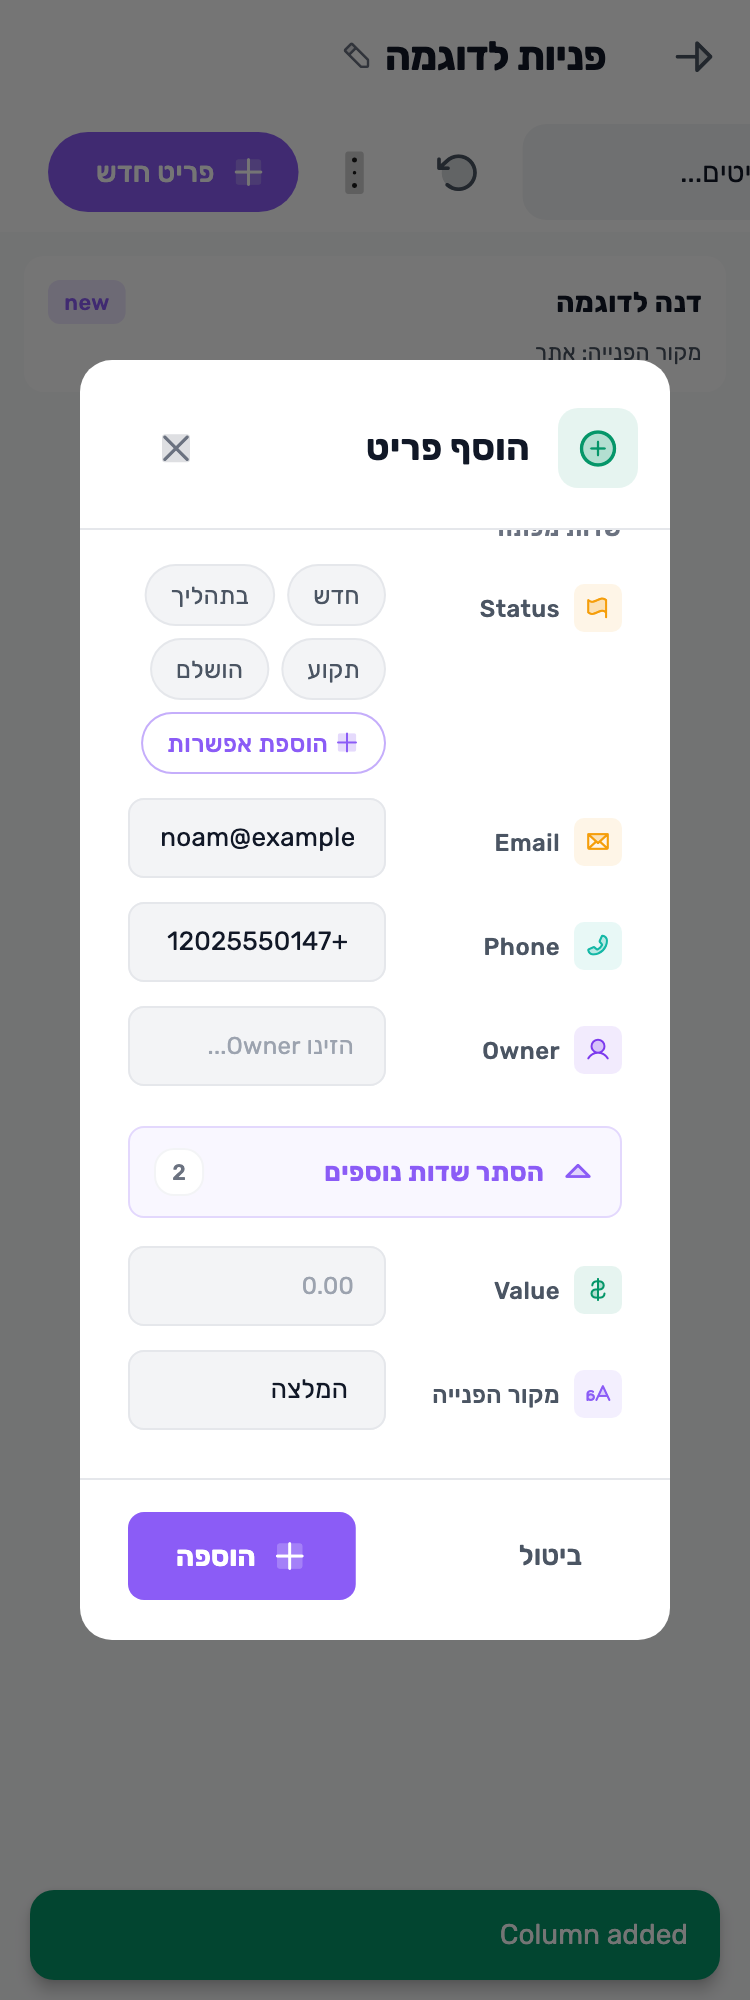The image size is (750, 2000).
Task: Click the Owner person icon
Action: (598, 1050)
